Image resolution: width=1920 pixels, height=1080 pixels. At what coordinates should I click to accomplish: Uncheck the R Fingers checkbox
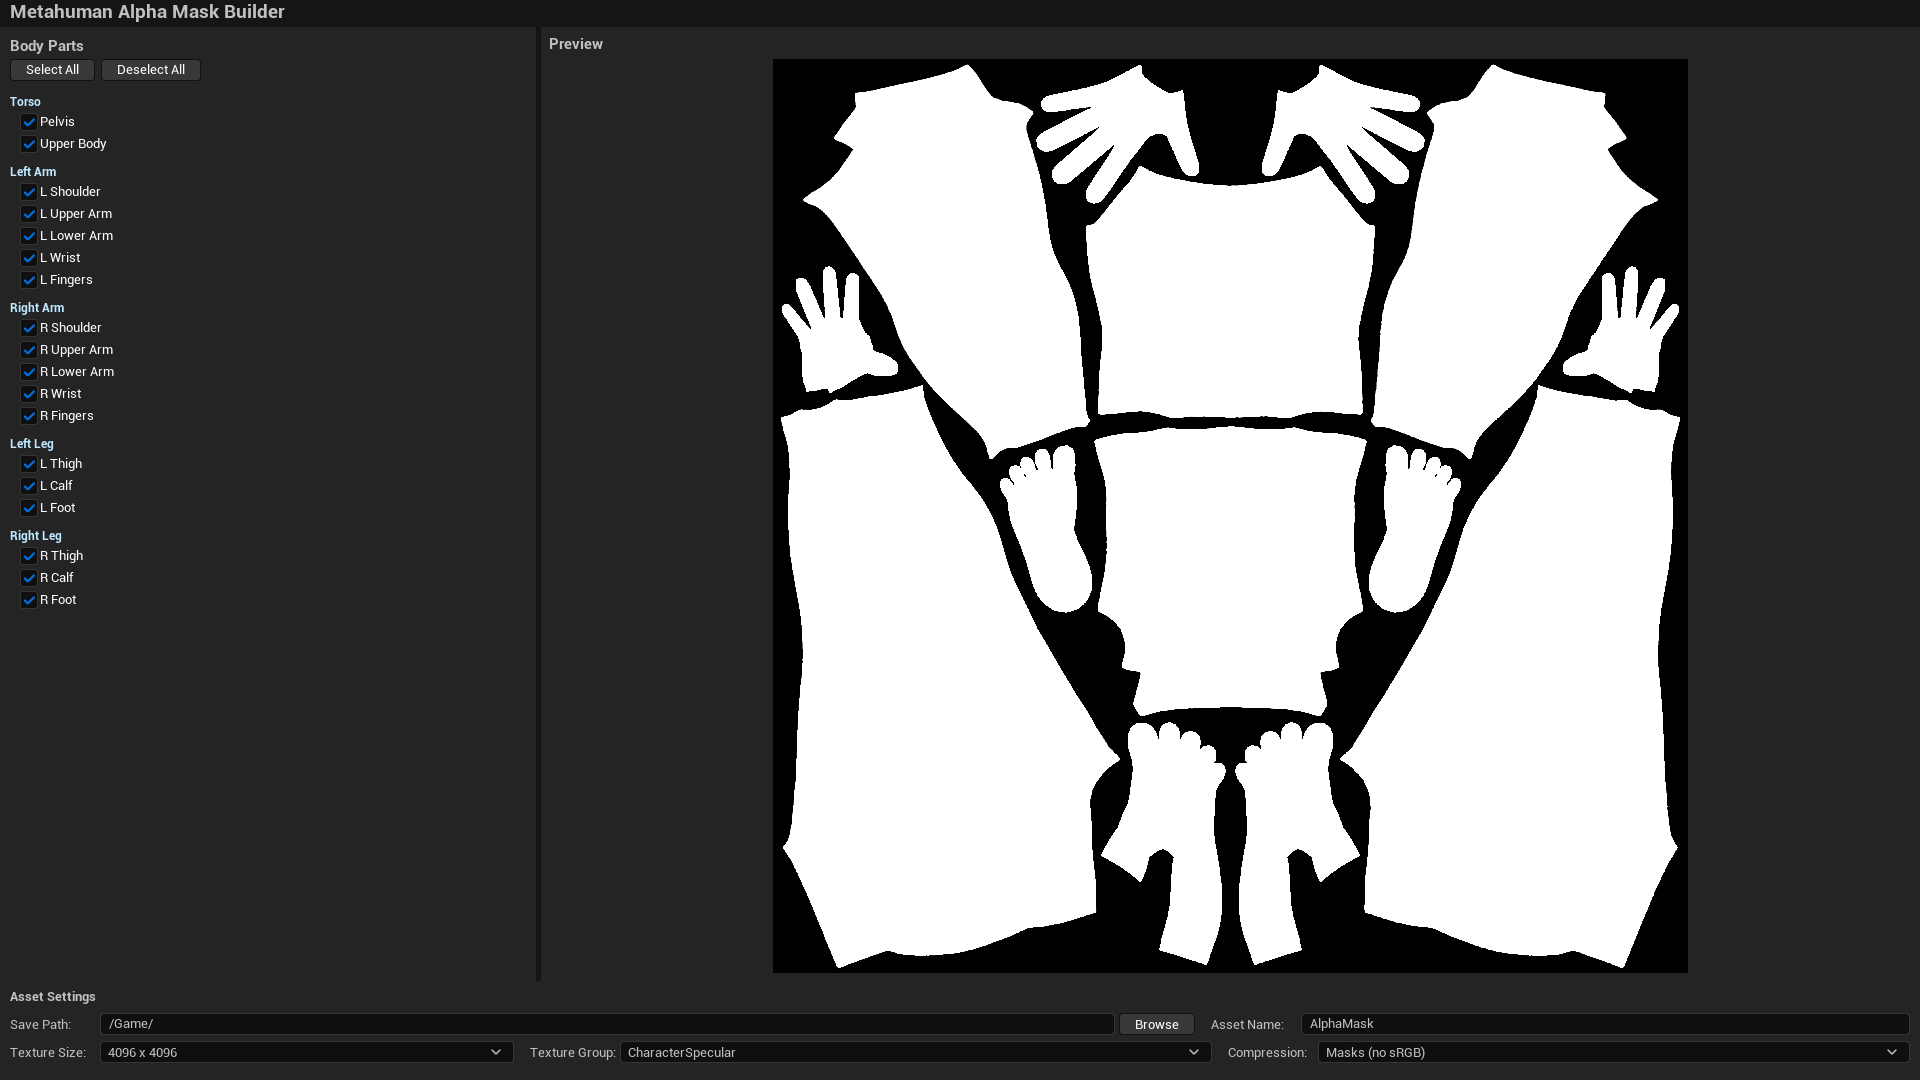click(x=29, y=416)
